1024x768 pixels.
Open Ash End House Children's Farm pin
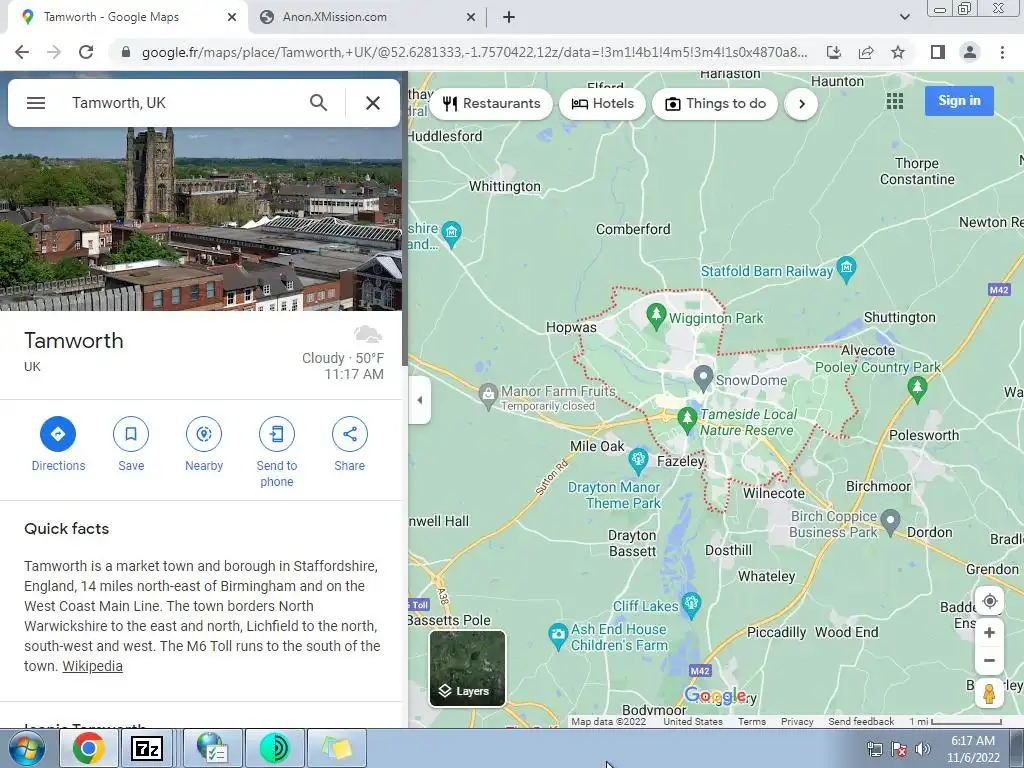(x=558, y=635)
